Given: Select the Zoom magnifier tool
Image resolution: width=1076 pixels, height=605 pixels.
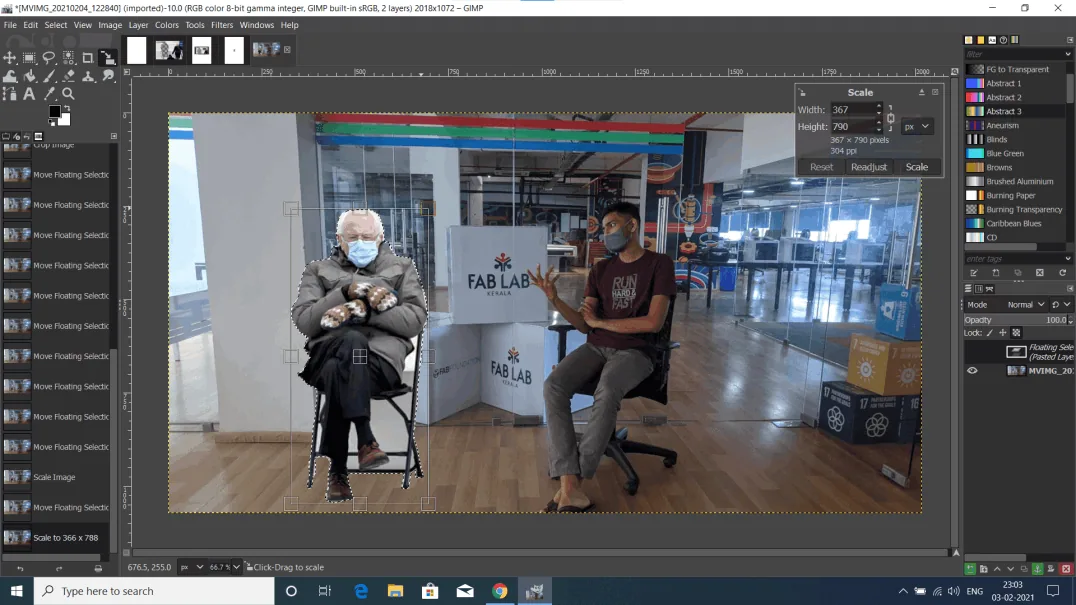Looking at the screenshot, I should (69, 94).
